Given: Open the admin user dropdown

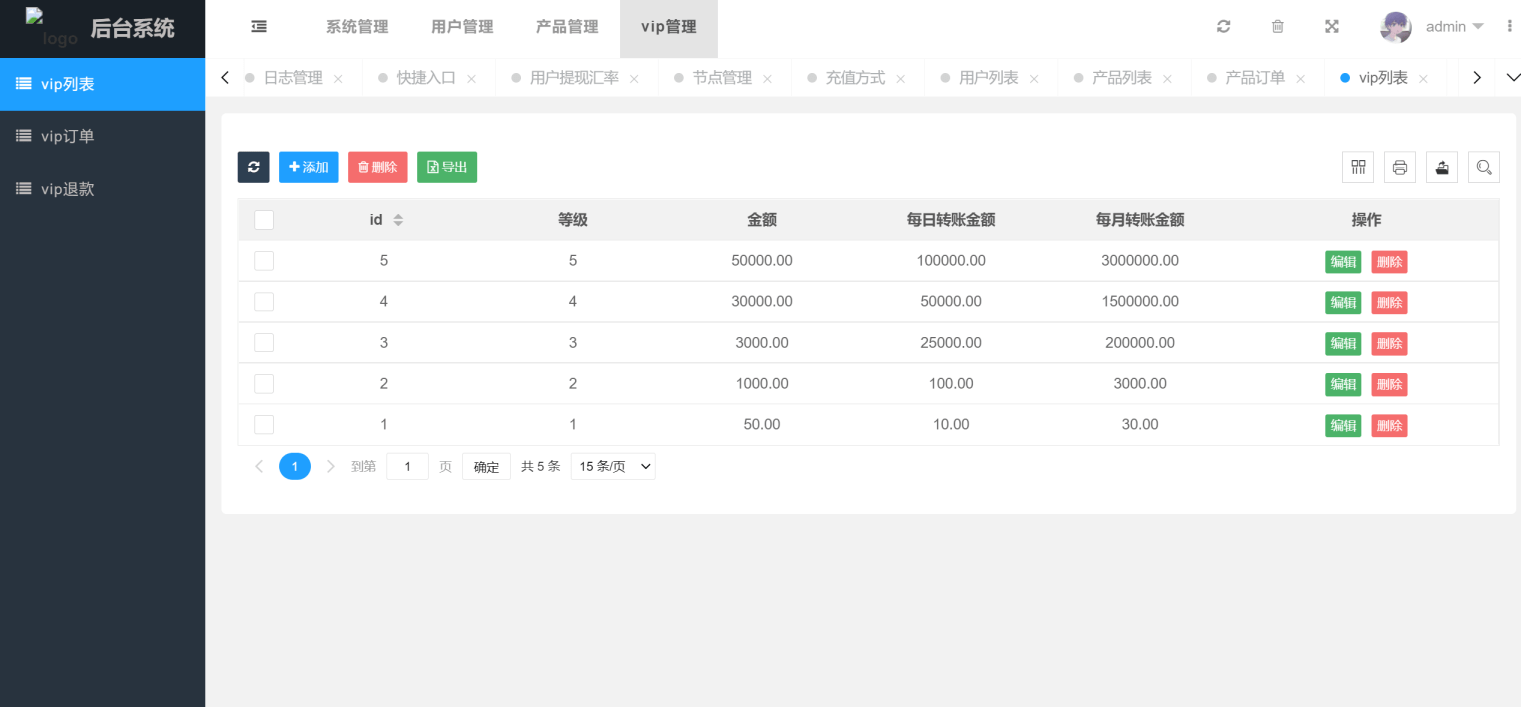Looking at the screenshot, I should (x=1455, y=27).
